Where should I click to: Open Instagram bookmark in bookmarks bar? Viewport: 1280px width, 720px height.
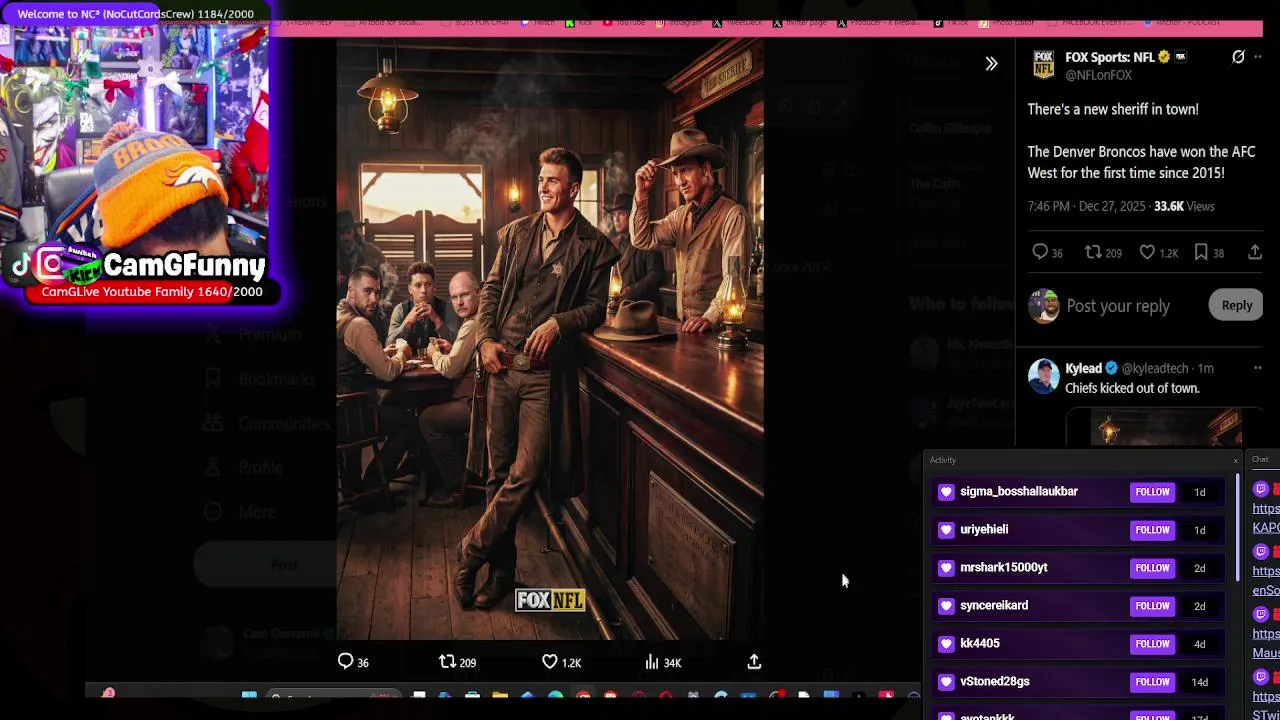point(678,22)
